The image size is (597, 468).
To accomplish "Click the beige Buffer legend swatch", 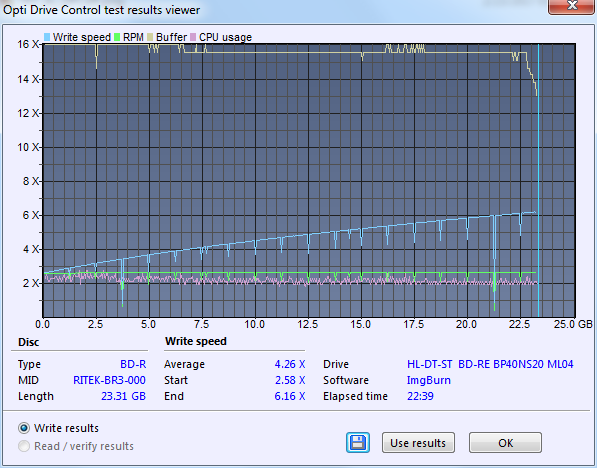I will (150, 37).
